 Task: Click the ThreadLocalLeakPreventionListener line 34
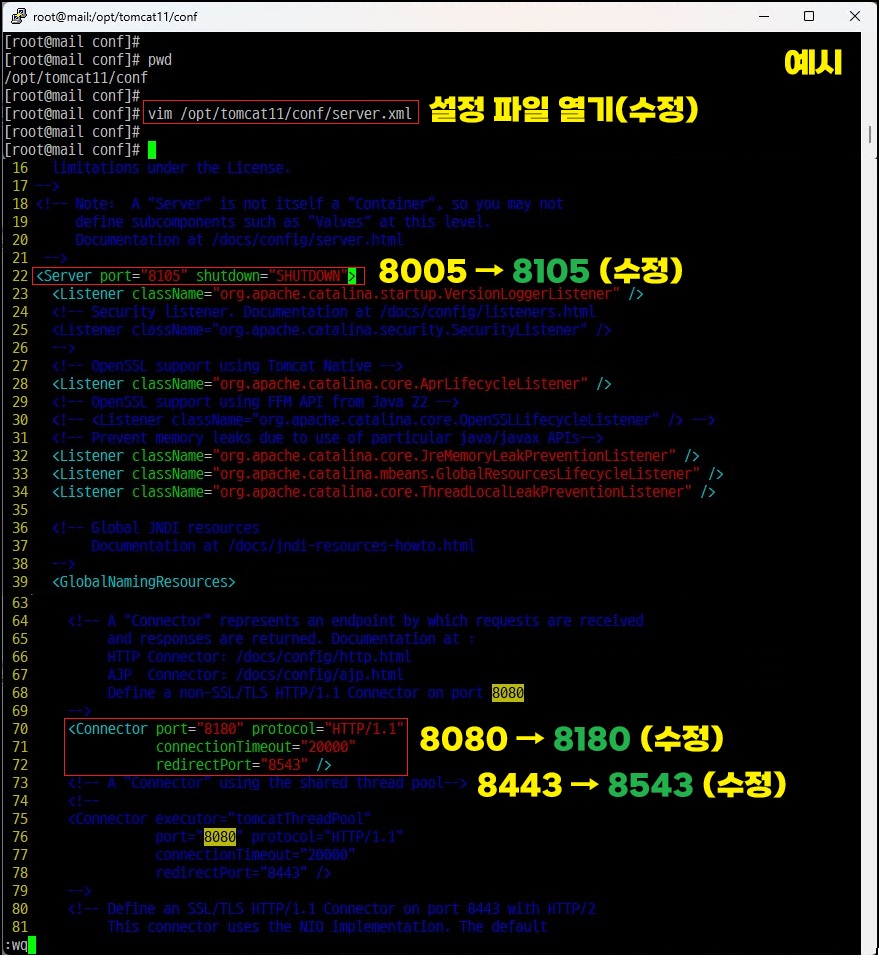384,492
